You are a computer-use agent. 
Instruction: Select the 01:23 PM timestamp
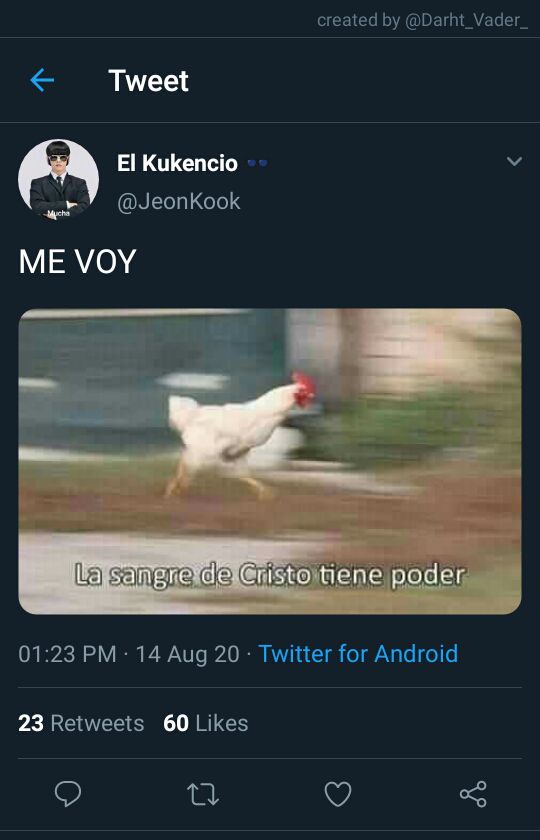[67, 654]
